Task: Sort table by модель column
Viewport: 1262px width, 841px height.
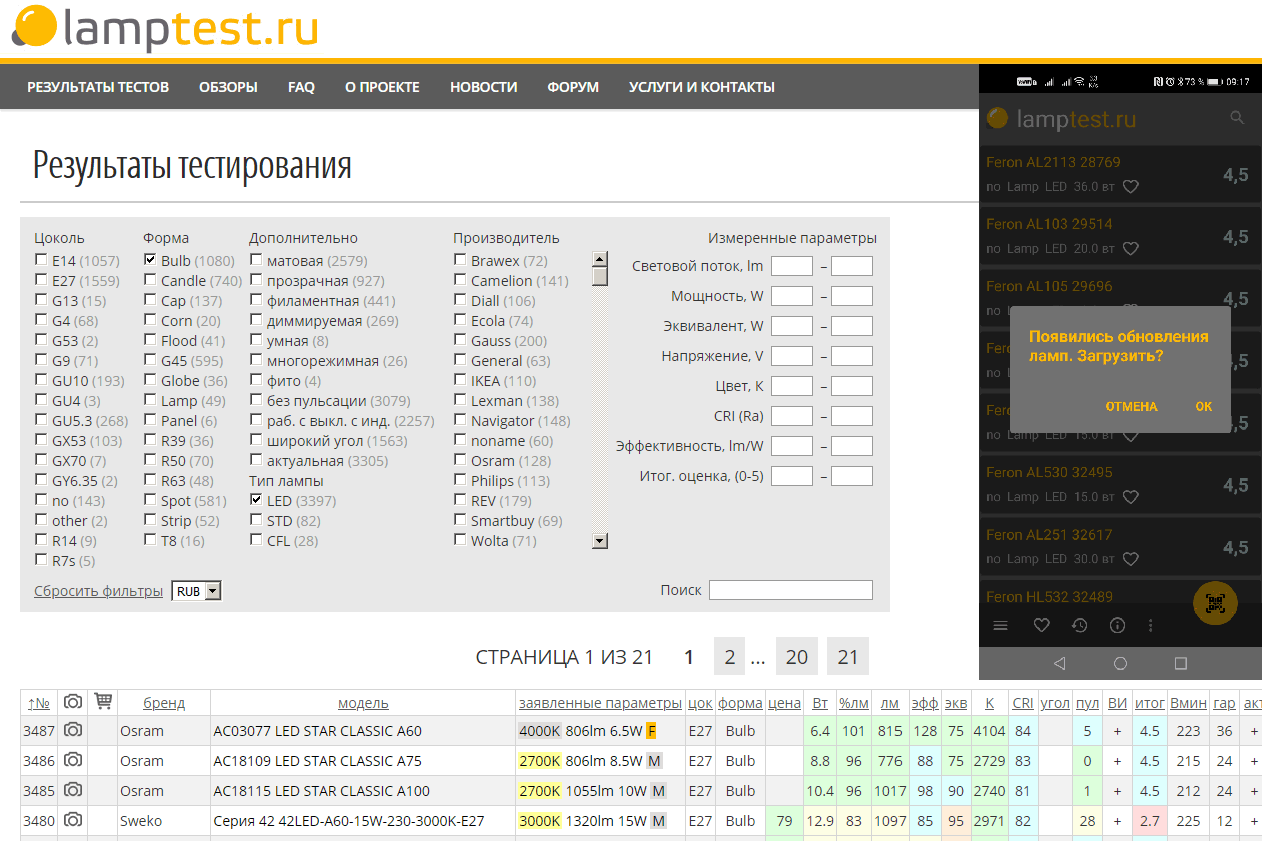Action: tap(363, 703)
